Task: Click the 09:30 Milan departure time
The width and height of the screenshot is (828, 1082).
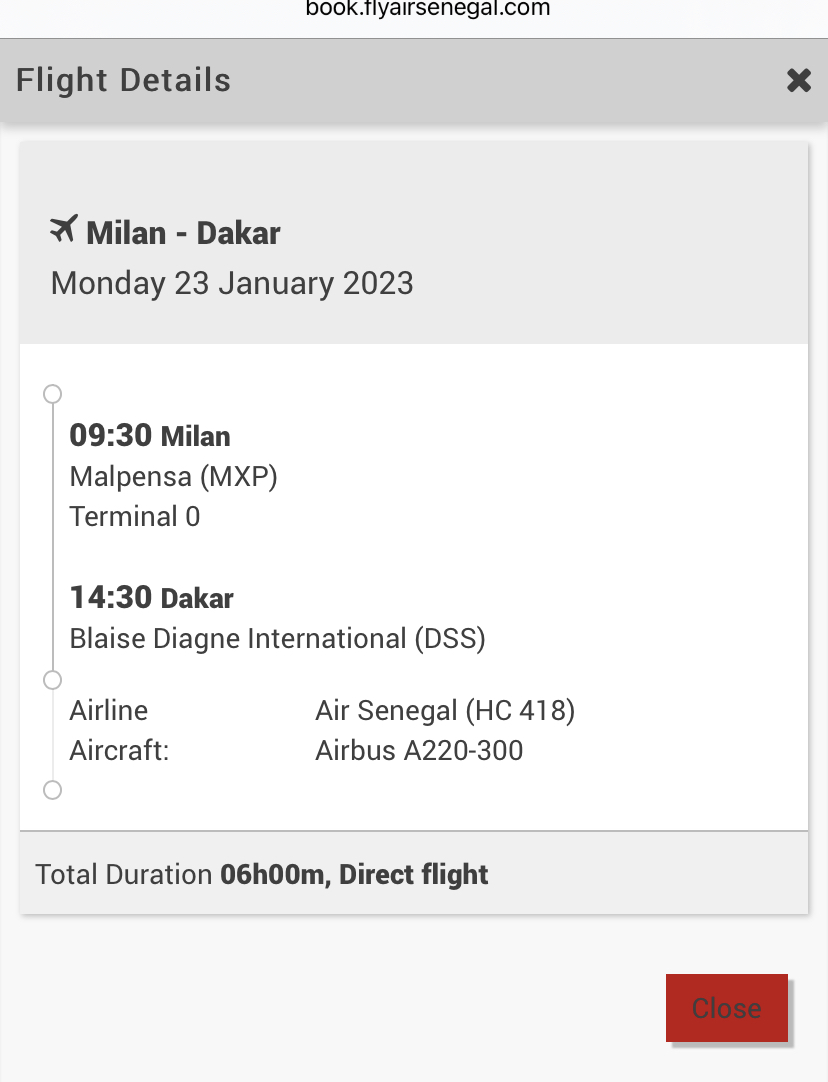Action: coord(150,436)
